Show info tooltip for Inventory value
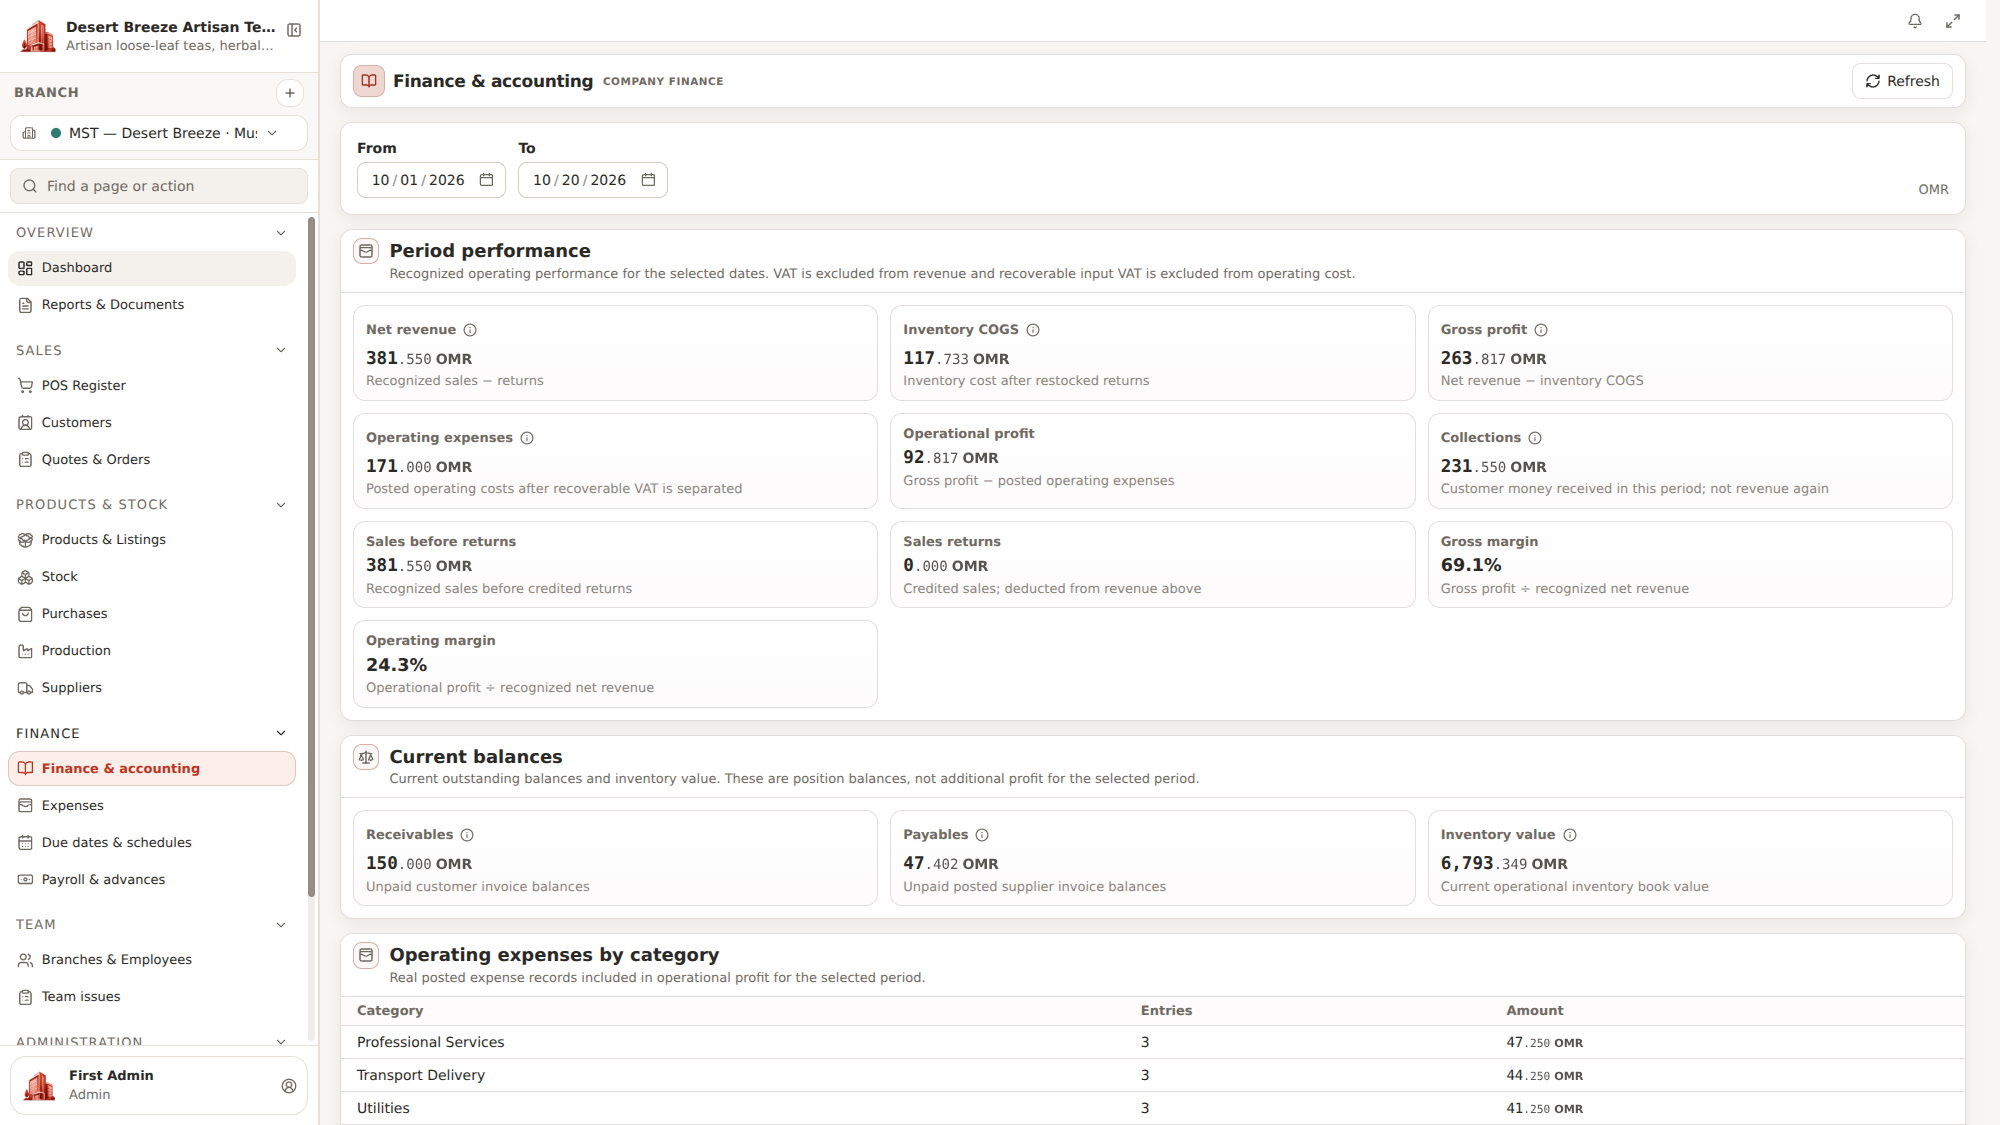 point(1570,835)
